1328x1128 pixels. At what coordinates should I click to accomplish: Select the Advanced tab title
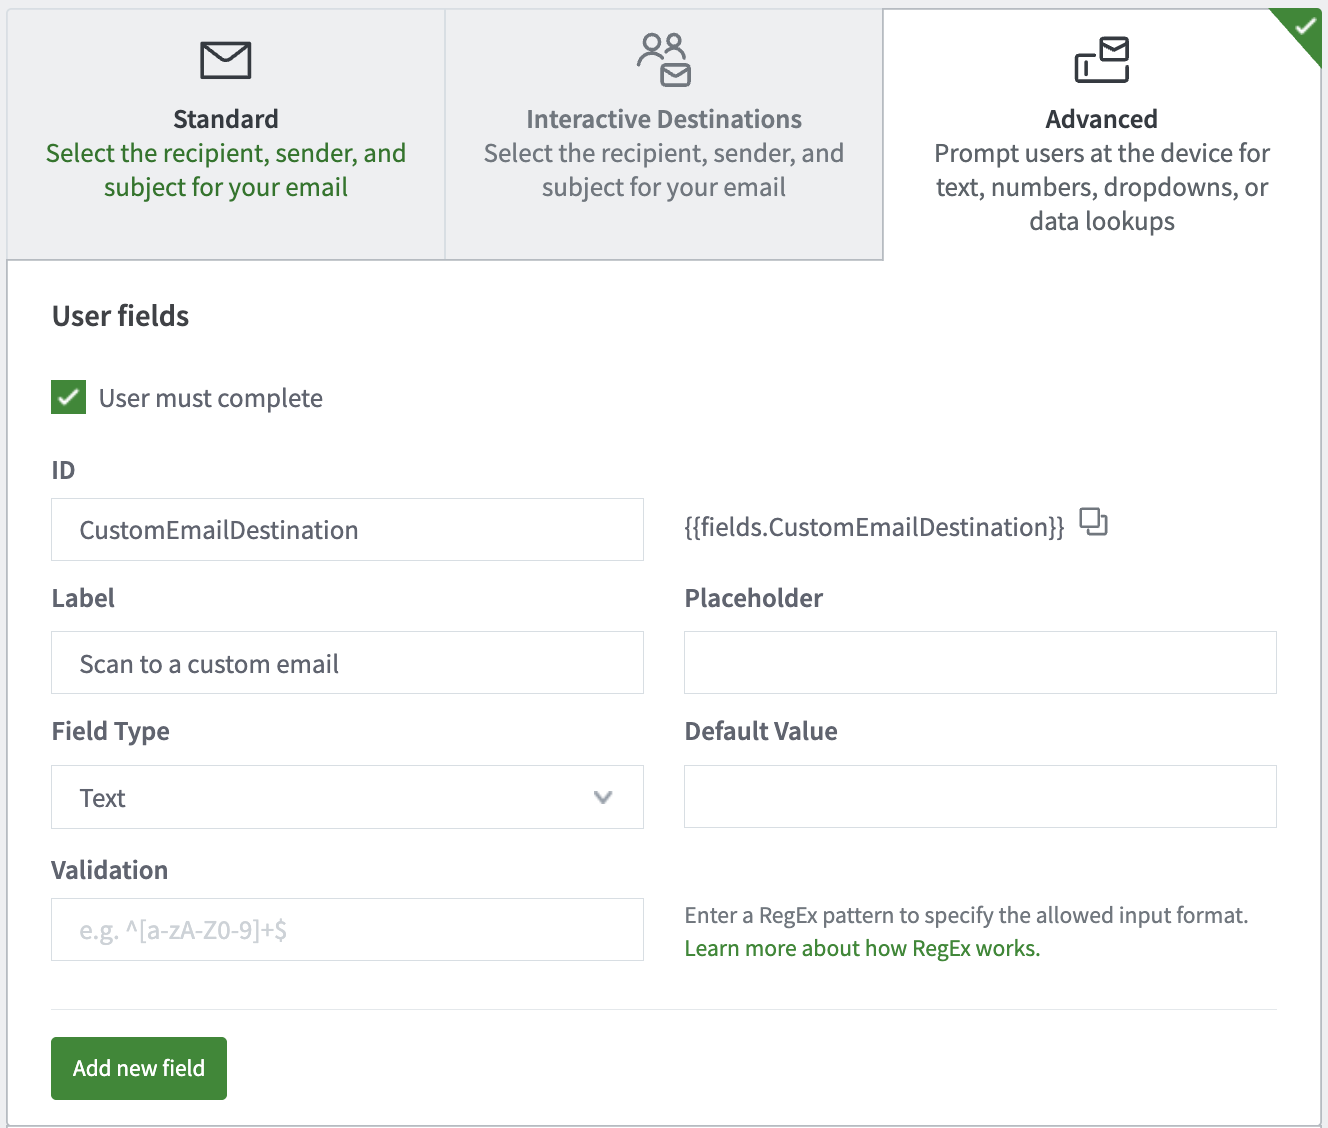[x=1101, y=119]
